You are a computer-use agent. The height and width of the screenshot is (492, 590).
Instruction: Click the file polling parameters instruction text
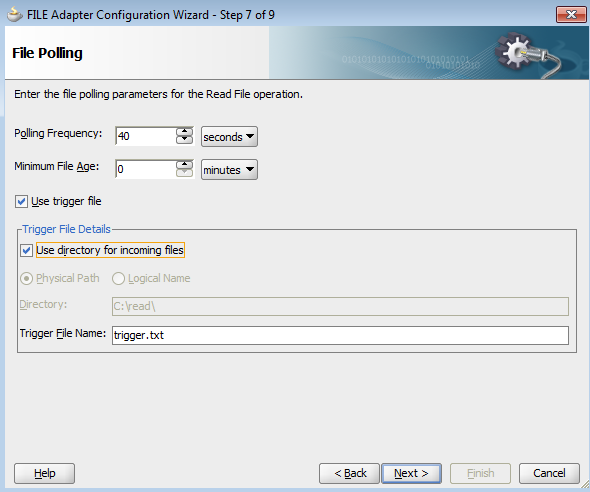(x=158, y=94)
